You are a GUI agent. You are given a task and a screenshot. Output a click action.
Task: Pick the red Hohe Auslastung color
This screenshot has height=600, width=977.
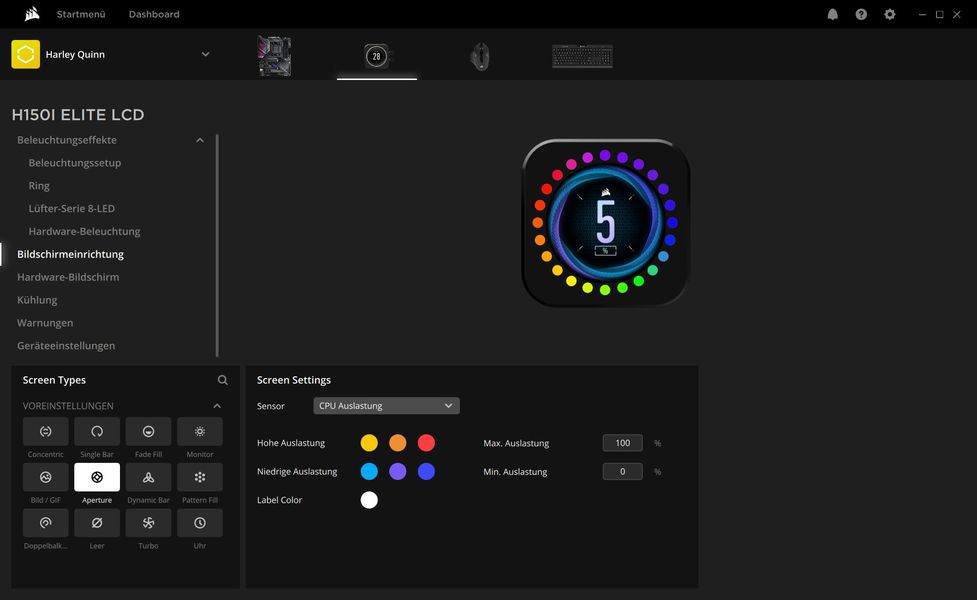(426, 443)
